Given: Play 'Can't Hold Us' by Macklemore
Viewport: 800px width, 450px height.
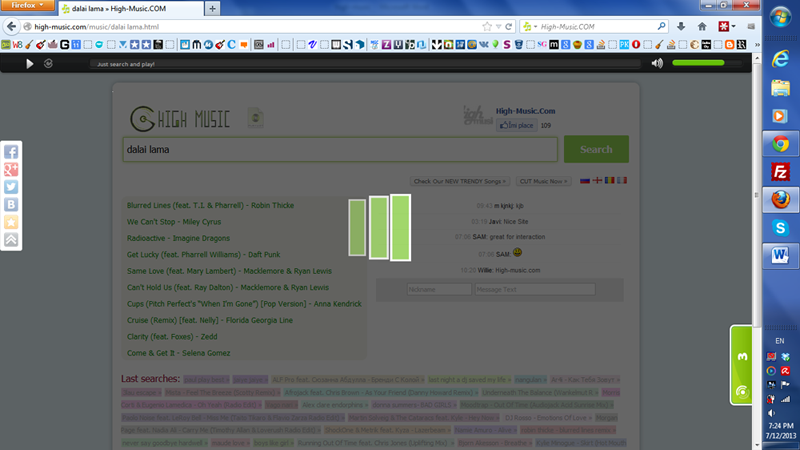Looking at the screenshot, I should tap(228, 287).
